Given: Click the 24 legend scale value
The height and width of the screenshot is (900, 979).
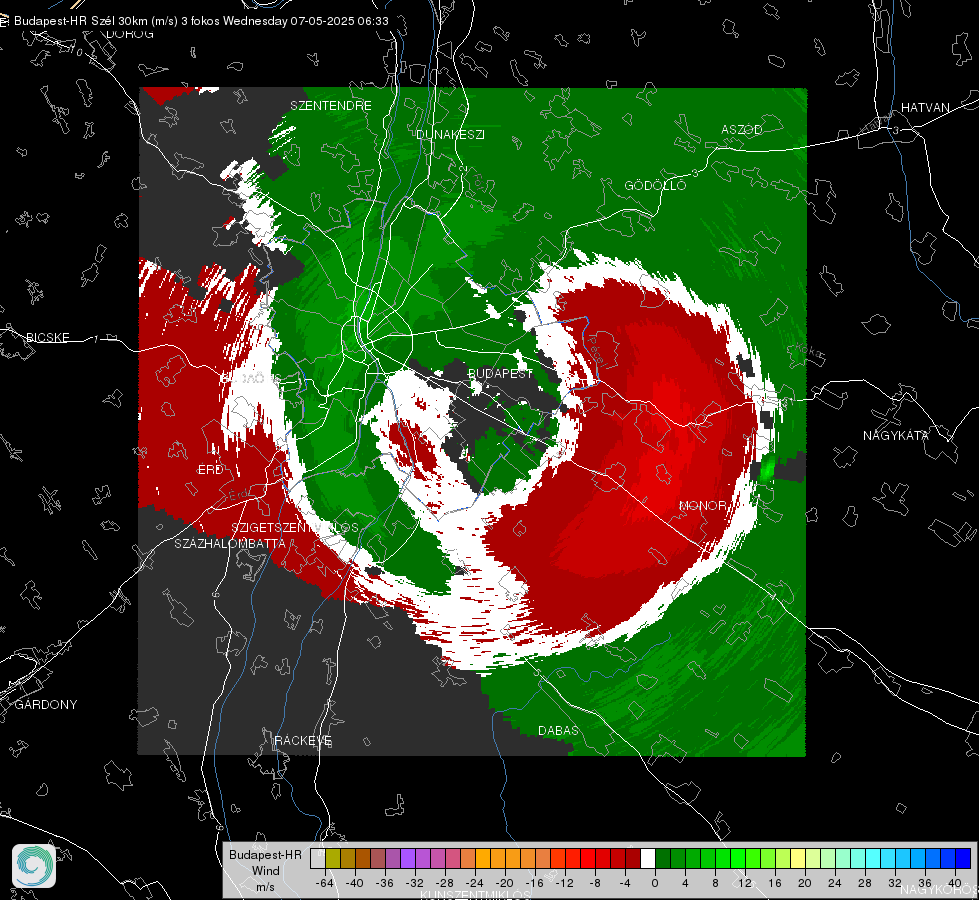Looking at the screenshot, I should click(835, 883).
